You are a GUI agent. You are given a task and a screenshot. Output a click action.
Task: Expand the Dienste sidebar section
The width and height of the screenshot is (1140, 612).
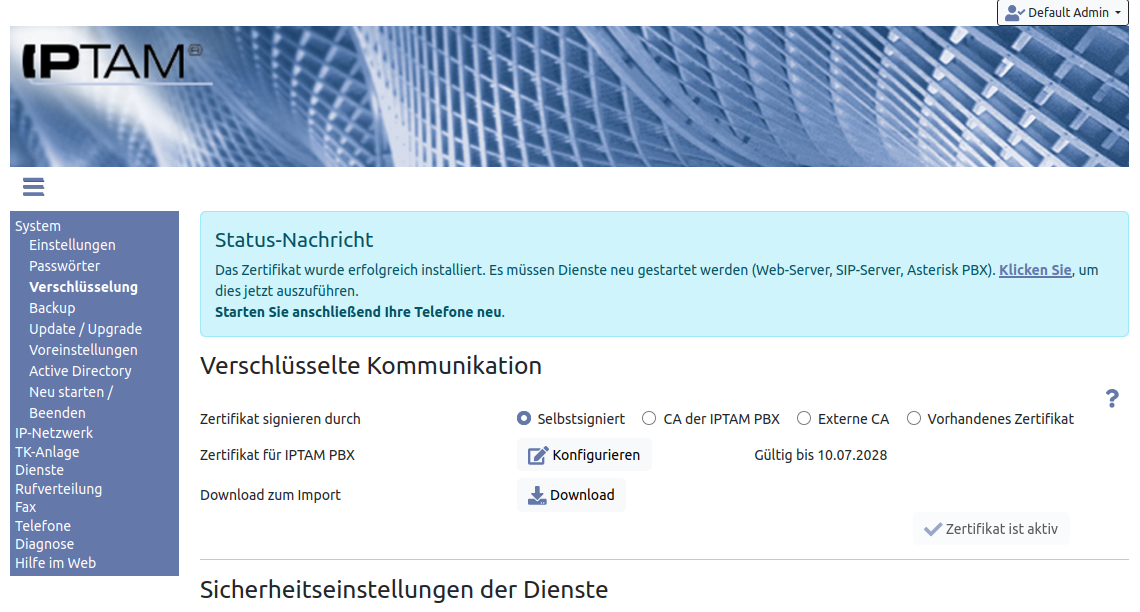39,470
